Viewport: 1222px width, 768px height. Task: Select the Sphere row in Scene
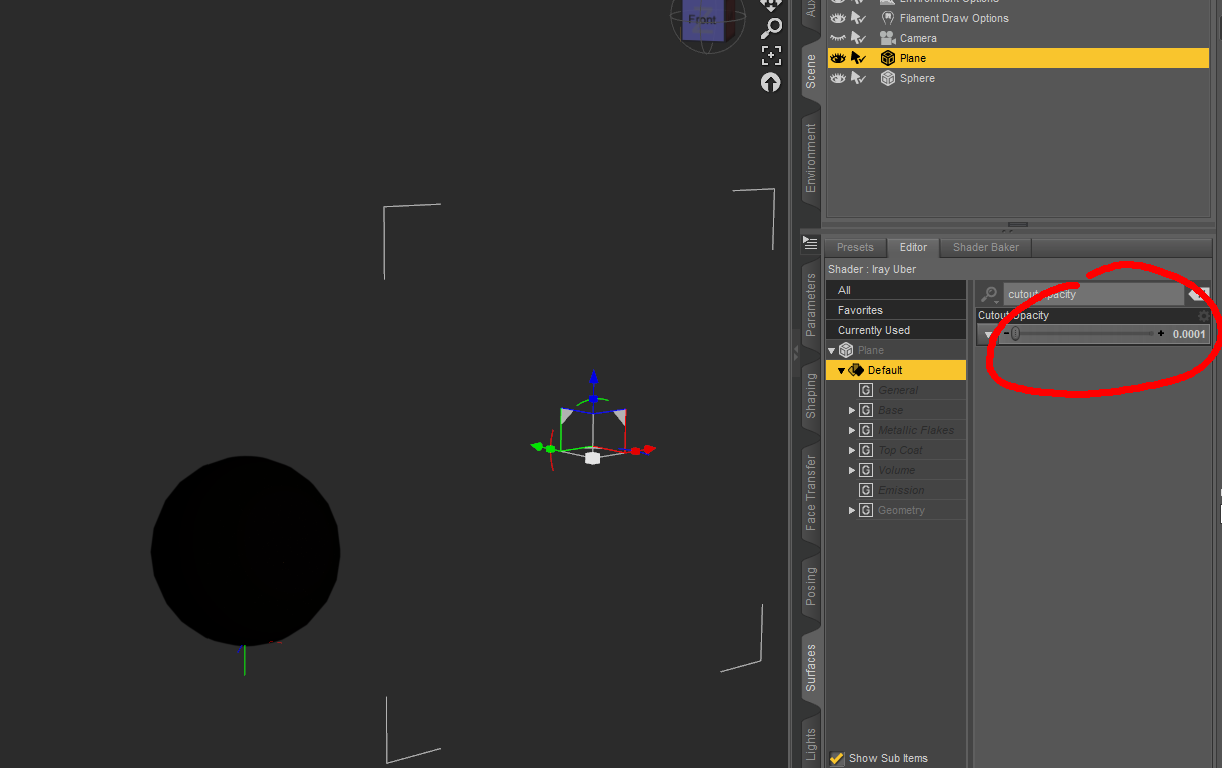click(x=1019, y=78)
